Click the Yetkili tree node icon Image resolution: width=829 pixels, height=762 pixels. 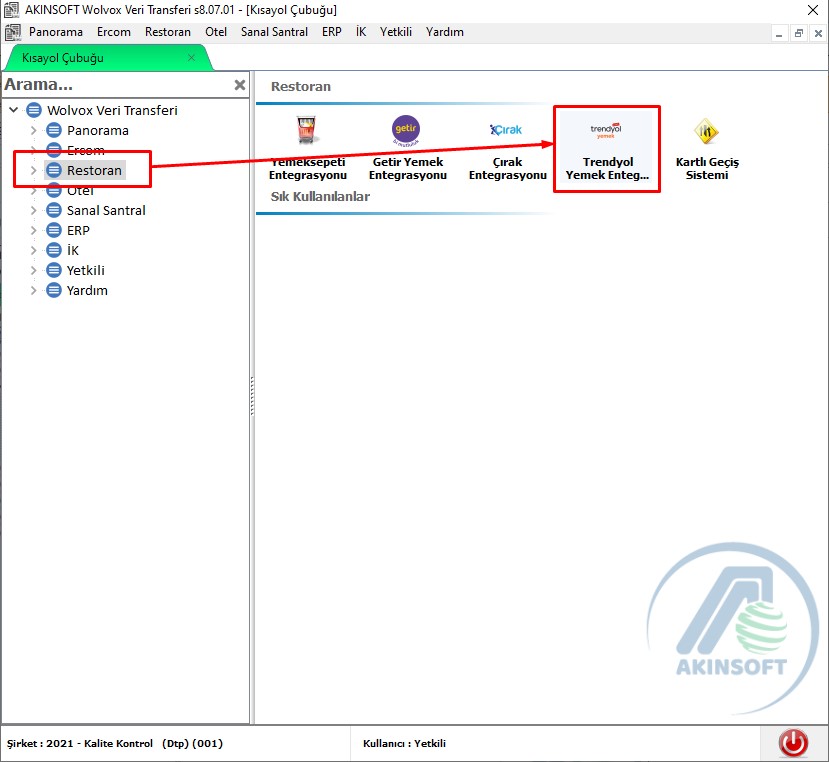[54, 270]
